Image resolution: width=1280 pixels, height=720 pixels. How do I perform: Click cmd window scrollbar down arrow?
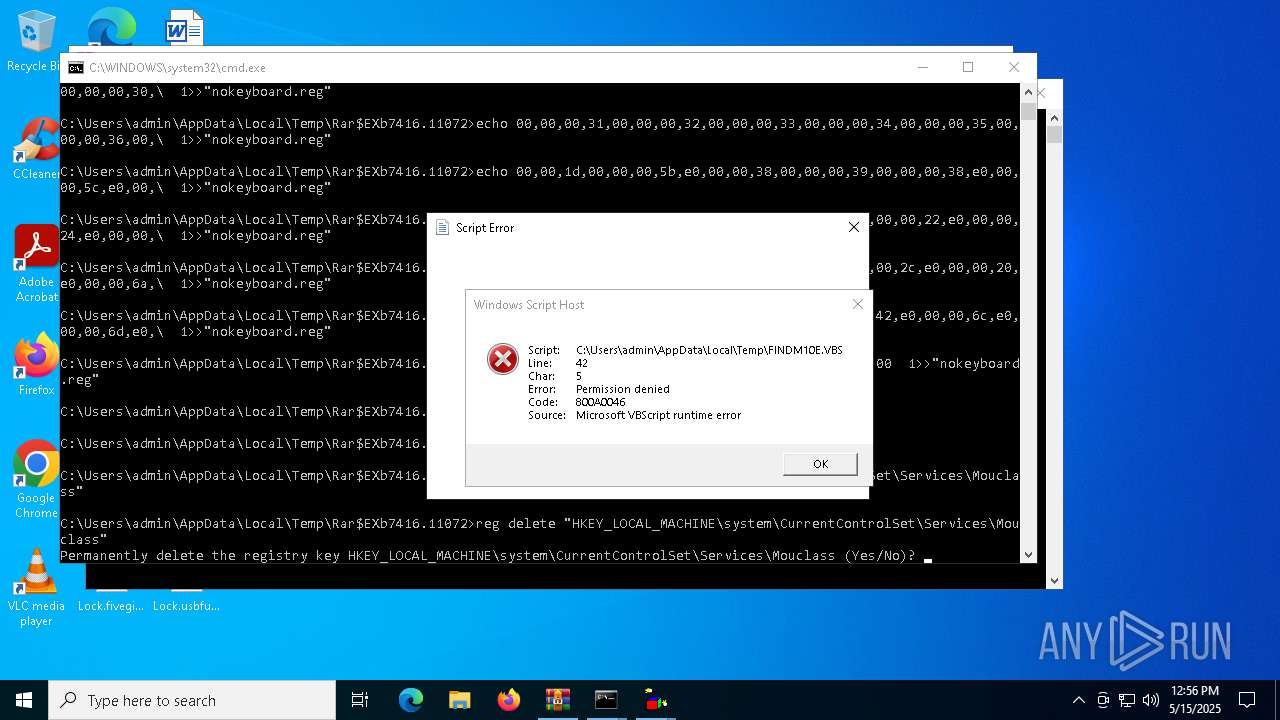(1027, 554)
